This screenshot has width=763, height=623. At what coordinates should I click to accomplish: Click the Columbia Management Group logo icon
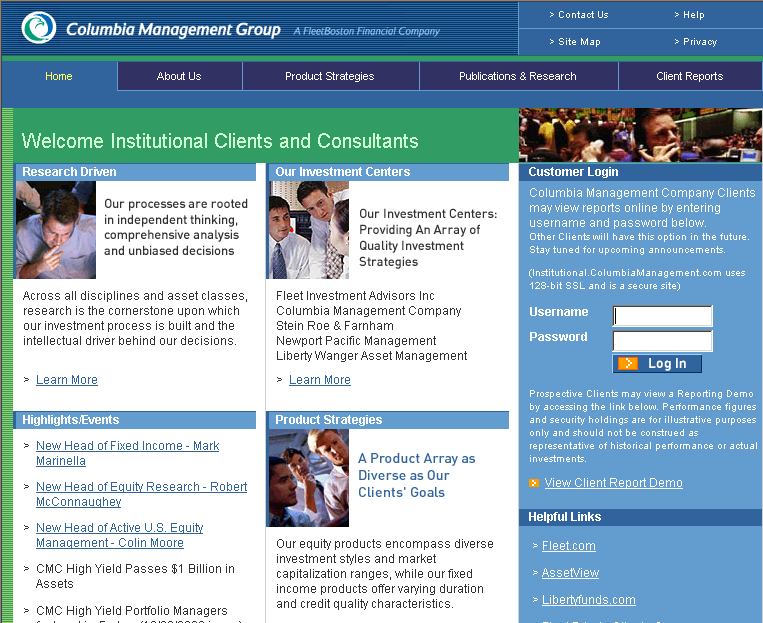39,28
